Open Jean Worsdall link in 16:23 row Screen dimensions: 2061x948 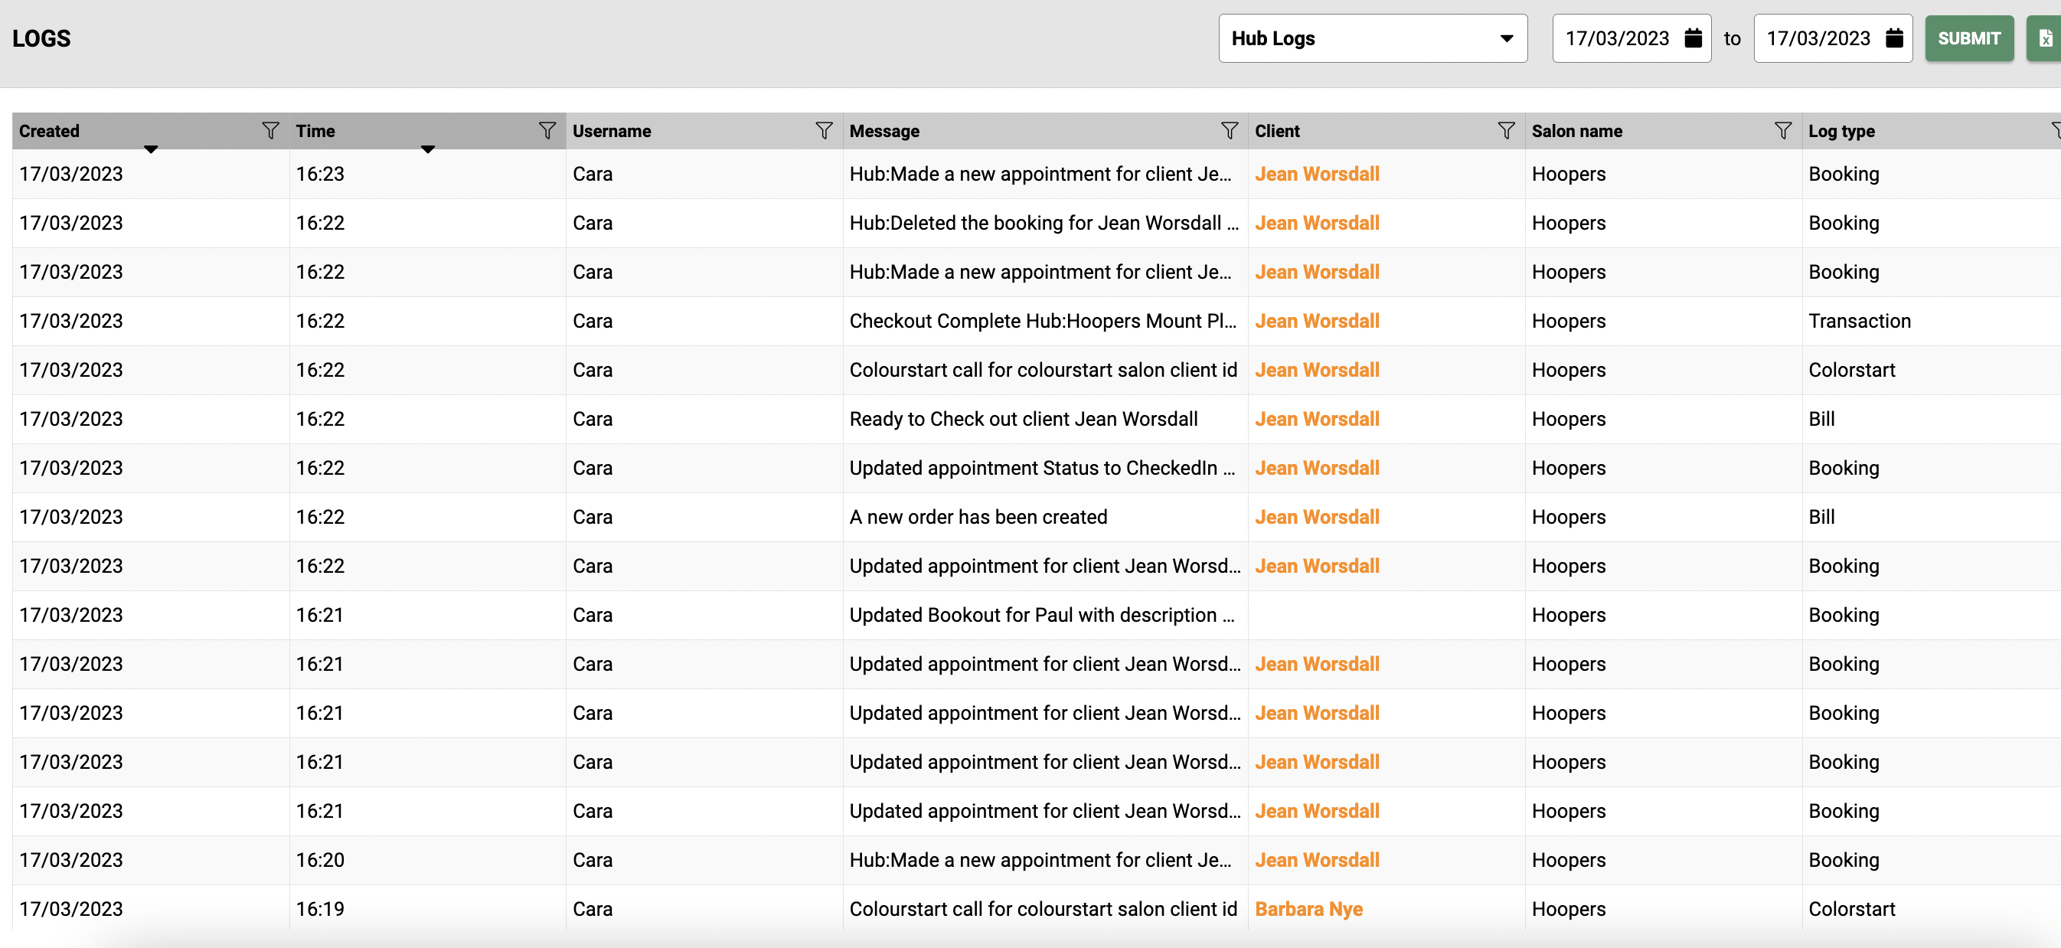coord(1316,174)
